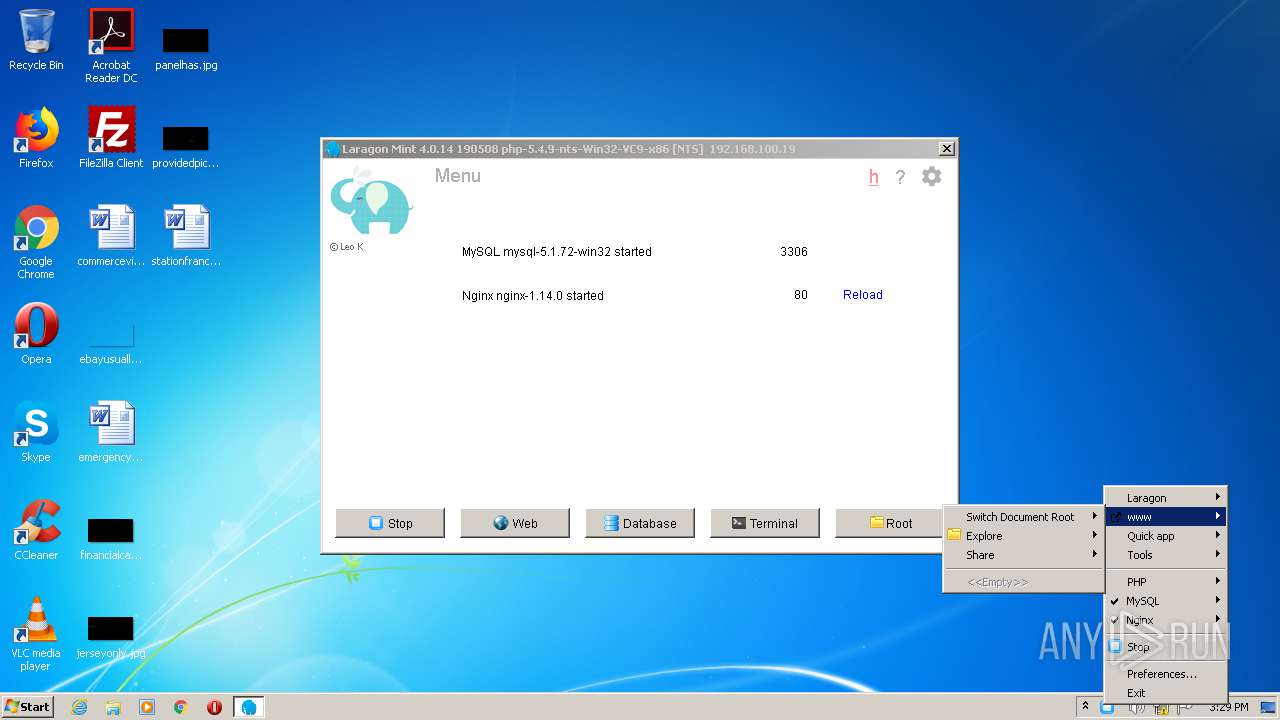This screenshot has height=720, width=1280.
Task: Launch Opera from the desktop
Action: 36,334
